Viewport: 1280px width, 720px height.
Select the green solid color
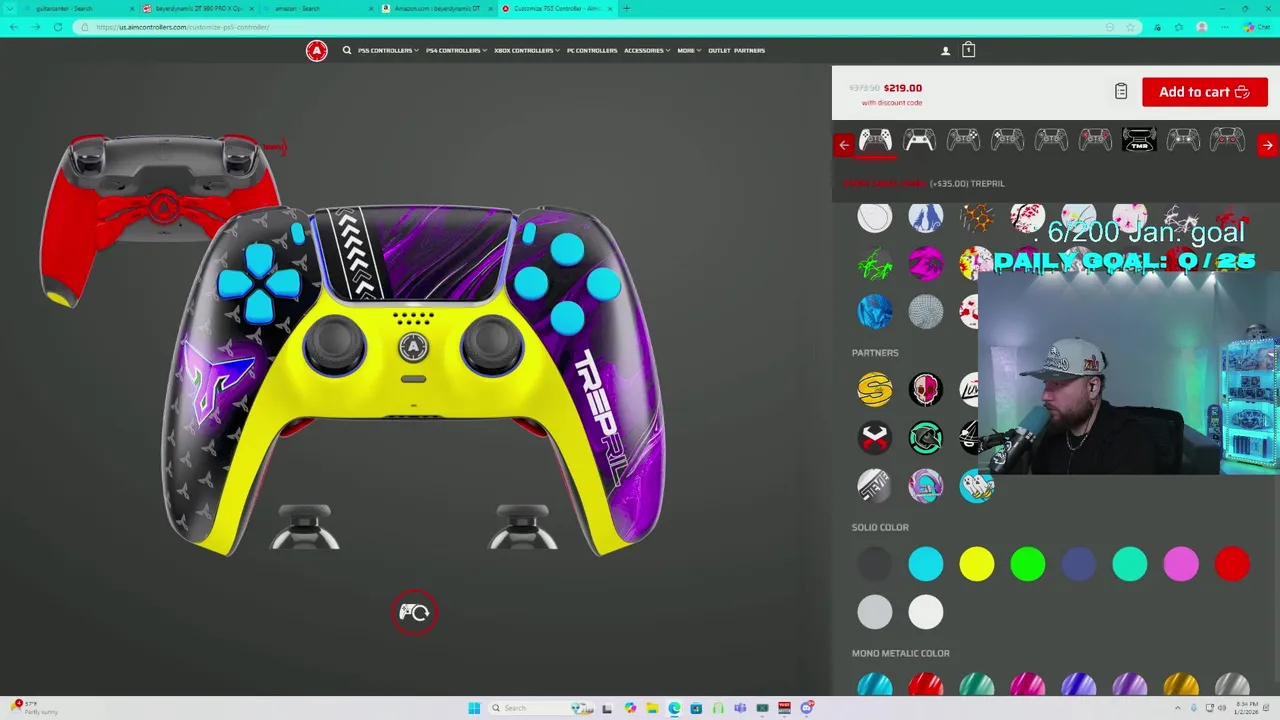1027,564
